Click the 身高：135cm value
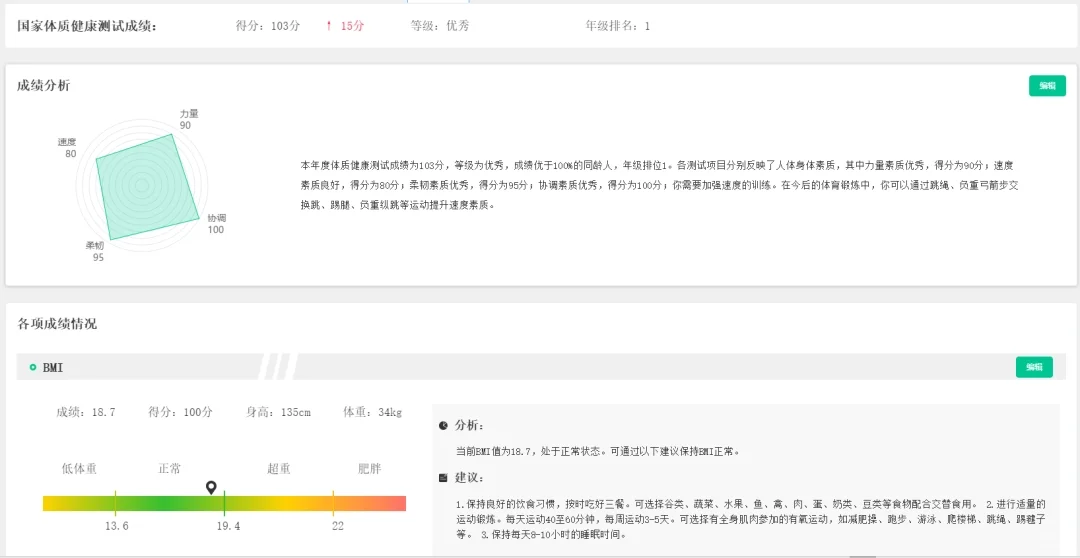The height and width of the screenshot is (558, 1080). pyautogui.click(x=278, y=413)
